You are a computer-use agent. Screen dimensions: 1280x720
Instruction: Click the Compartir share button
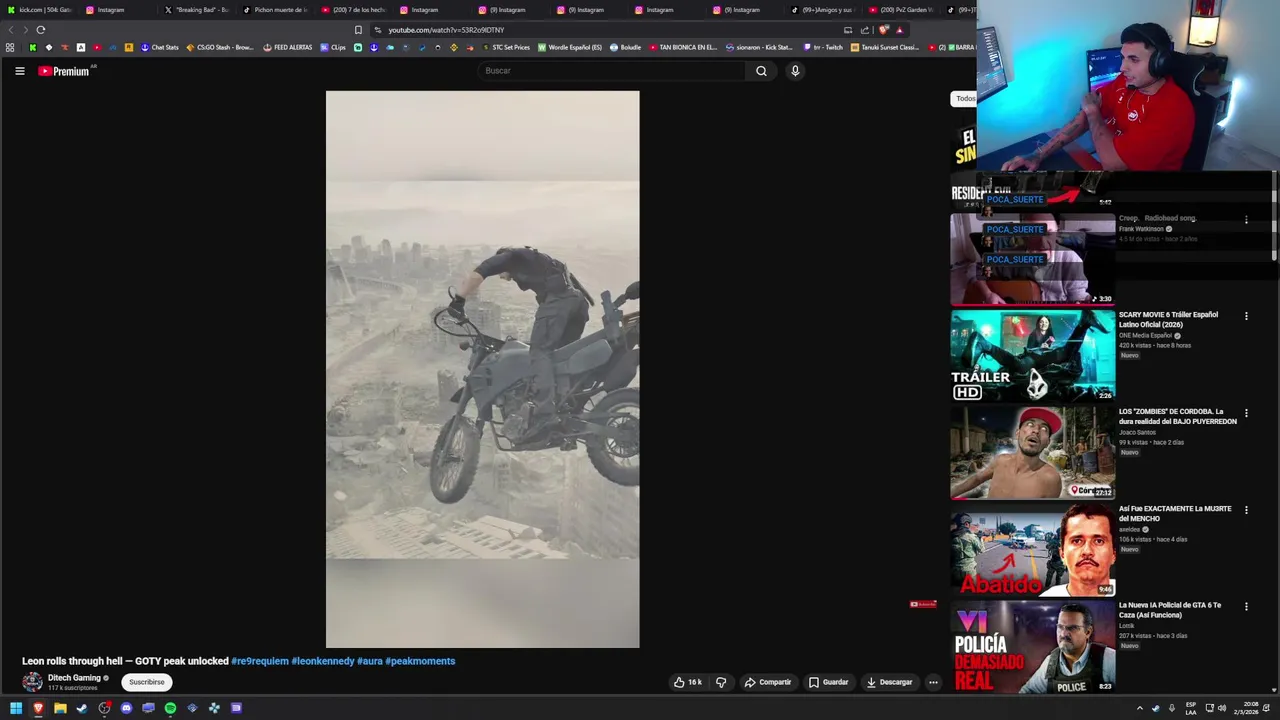(768, 682)
